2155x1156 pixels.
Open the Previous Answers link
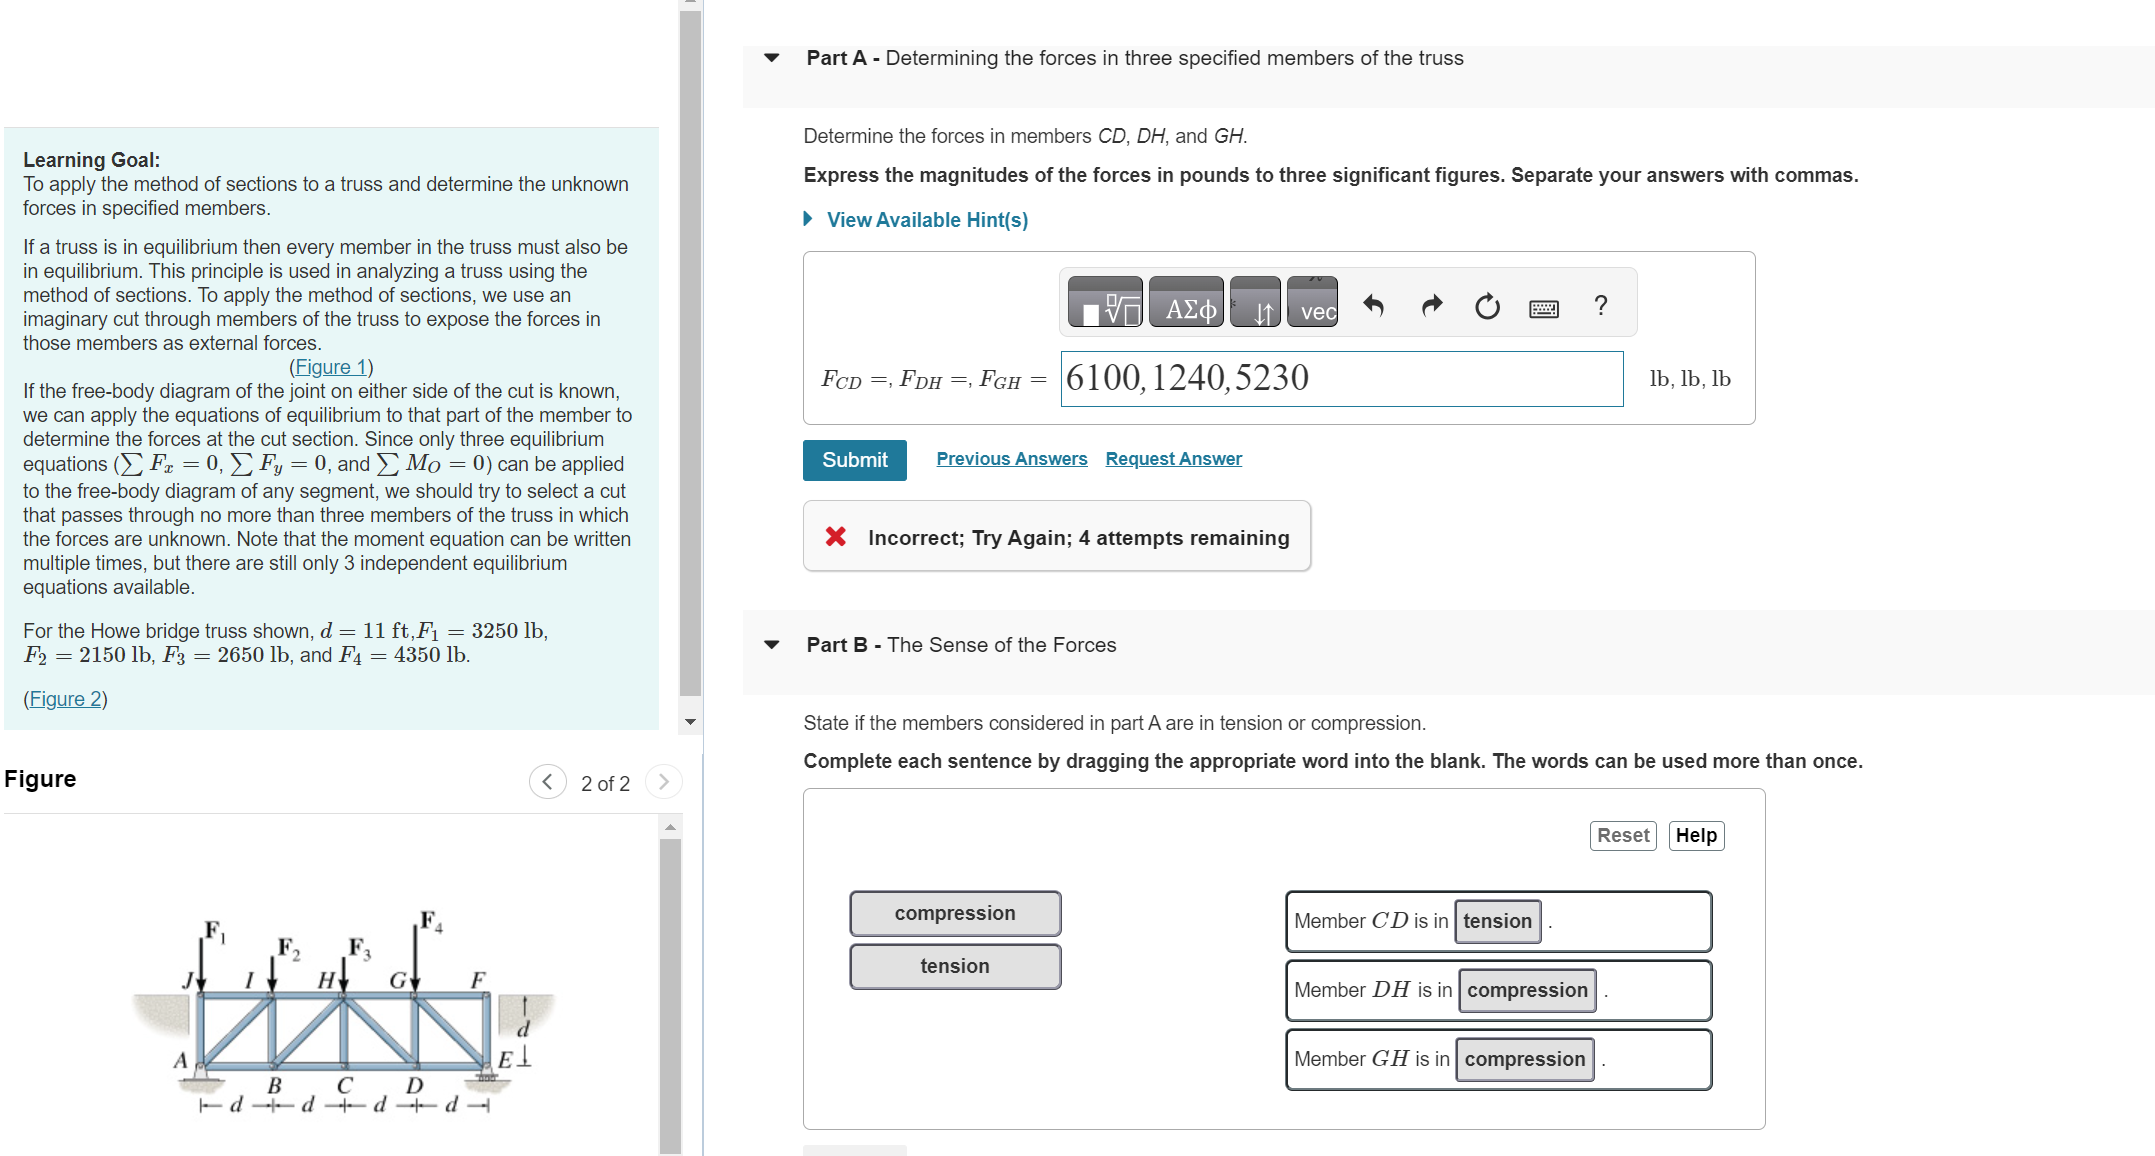tap(1011, 459)
